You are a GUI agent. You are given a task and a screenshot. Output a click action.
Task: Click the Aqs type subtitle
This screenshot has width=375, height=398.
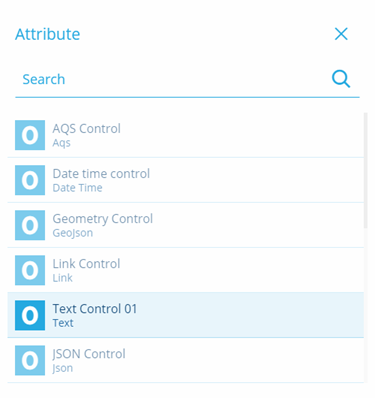point(61,143)
